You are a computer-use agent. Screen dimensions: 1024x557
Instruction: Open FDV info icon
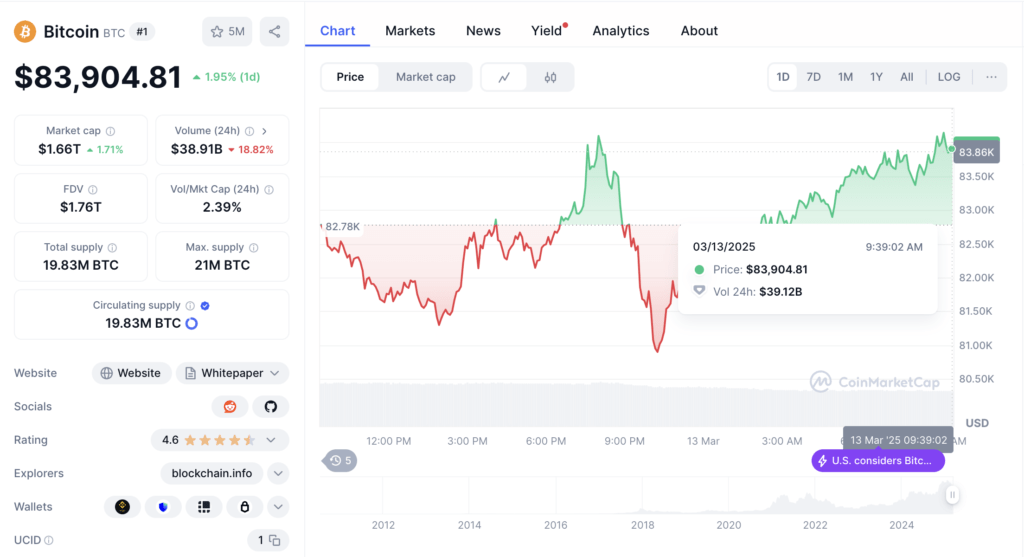click(93, 189)
